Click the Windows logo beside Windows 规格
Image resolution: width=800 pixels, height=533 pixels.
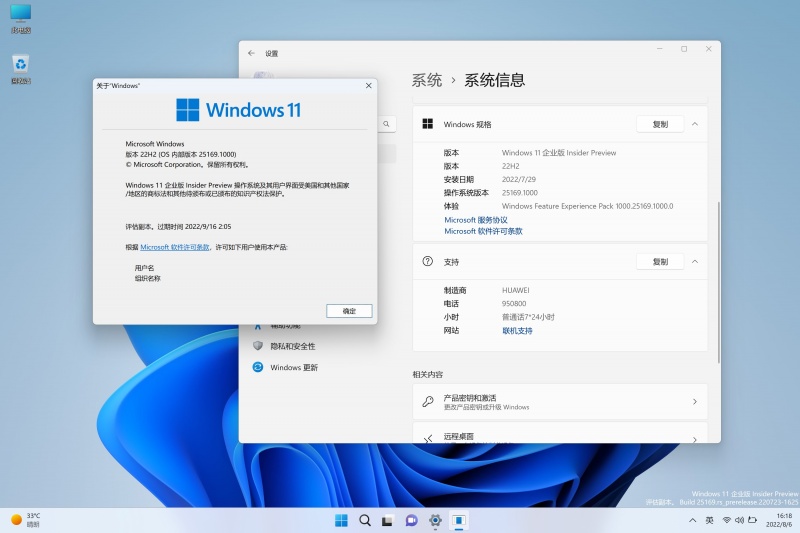pyautogui.click(x=428, y=124)
